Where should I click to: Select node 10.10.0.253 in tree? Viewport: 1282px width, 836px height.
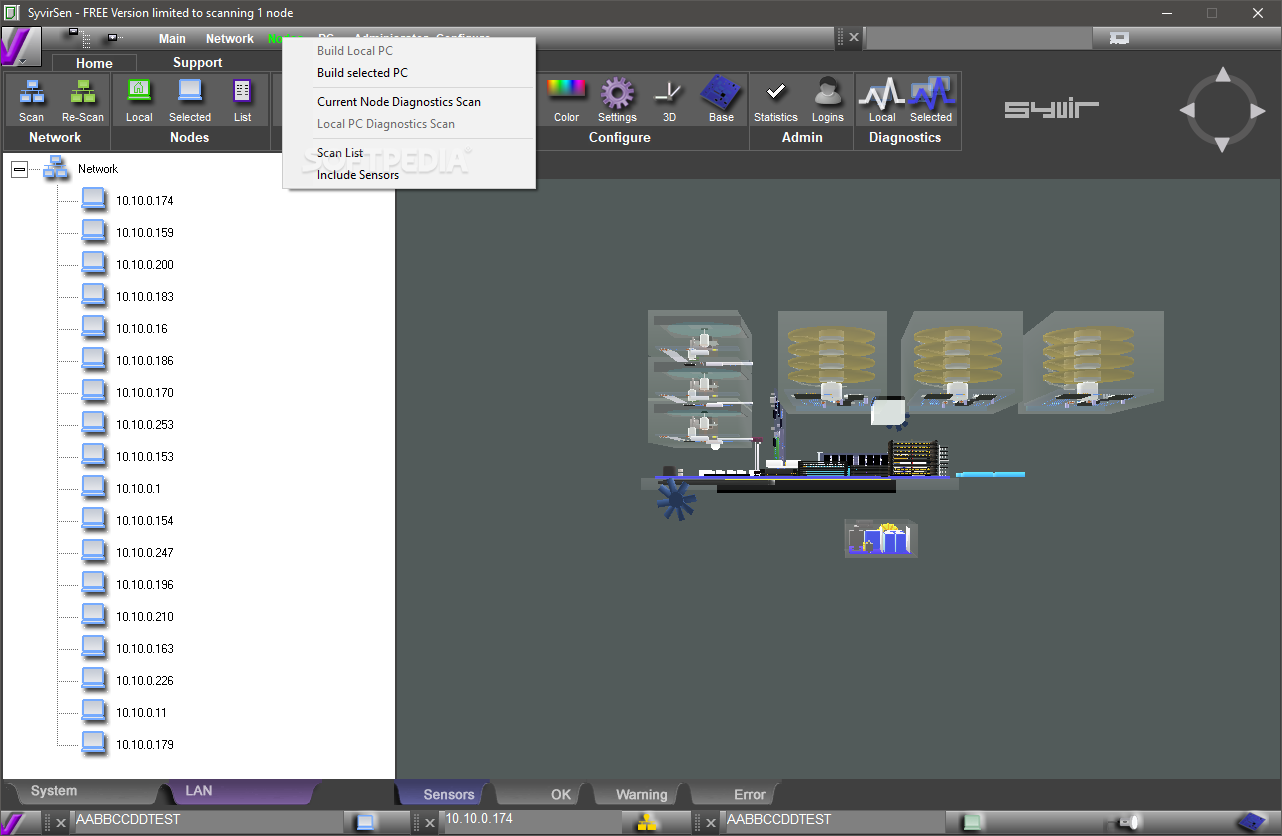[145, 425]
